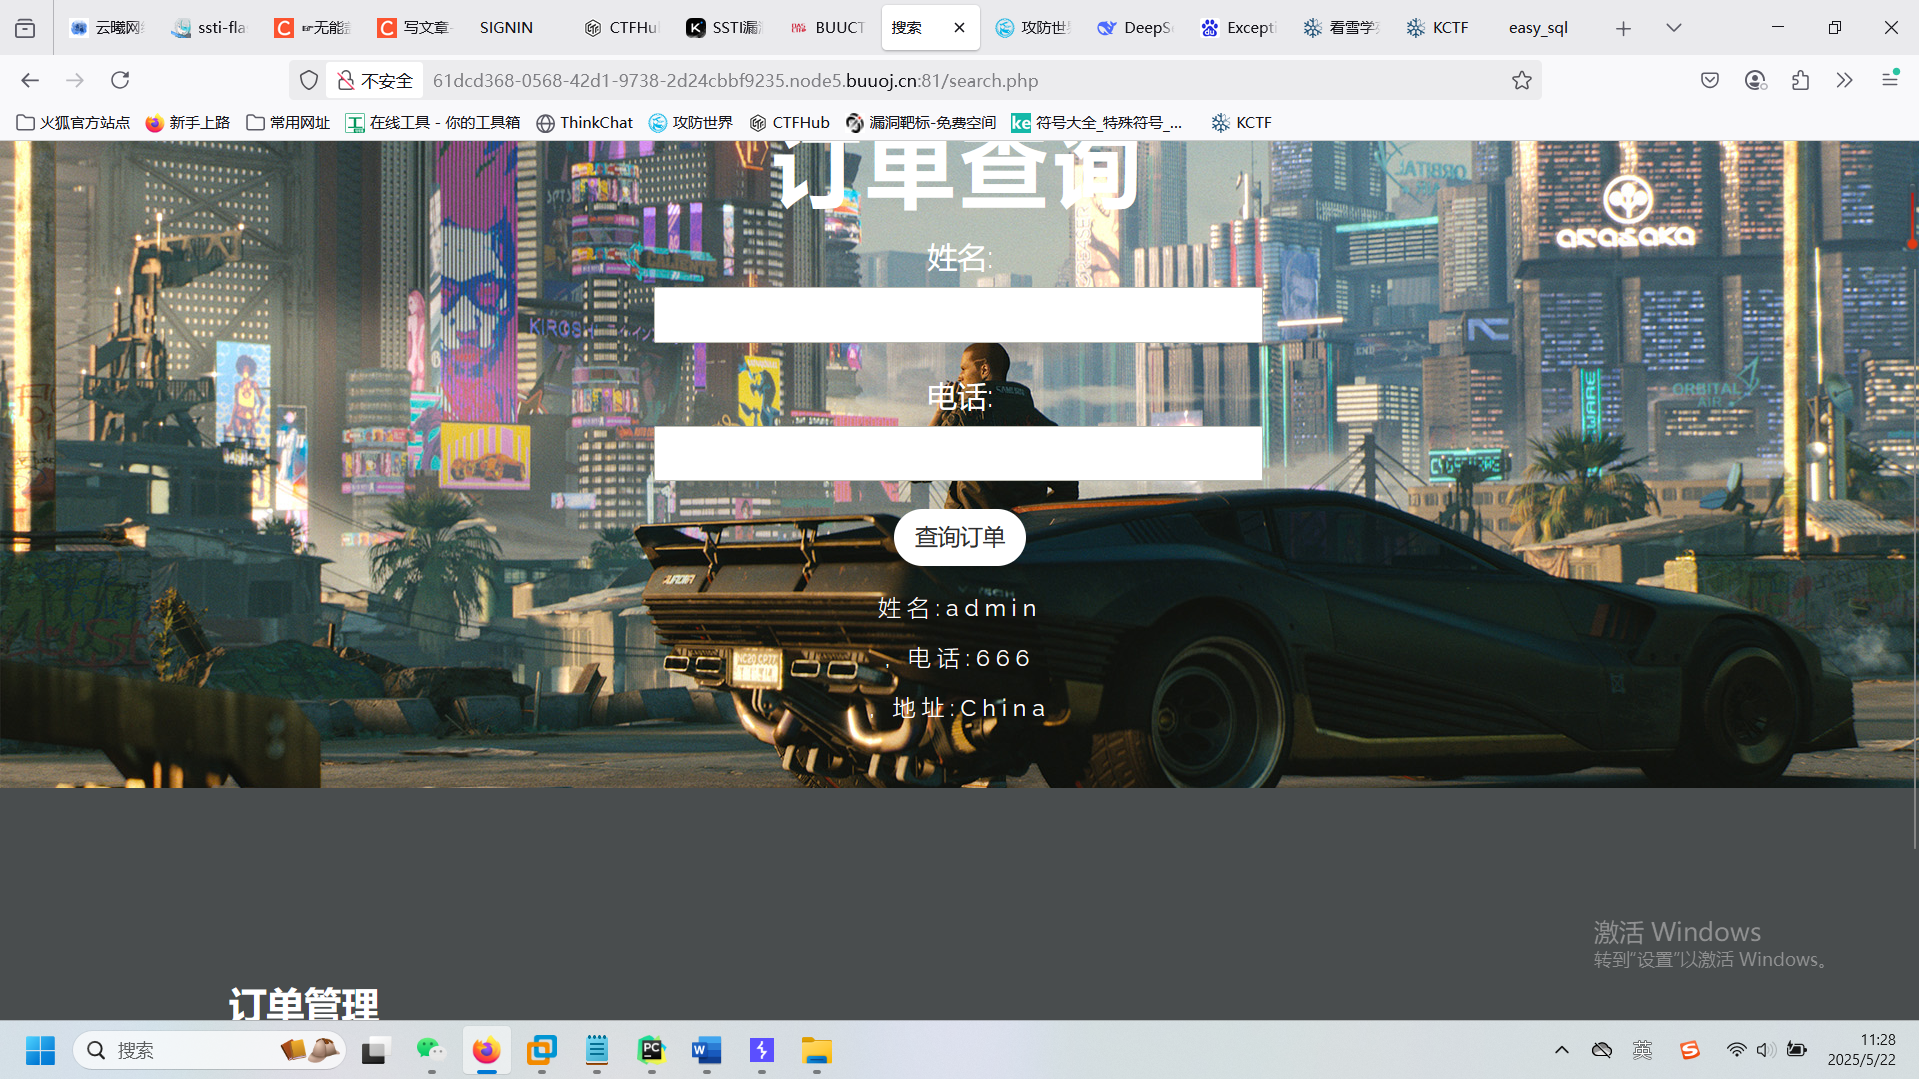The width and height of the screenshot is (1919, 1079).
Task: Open the 漏洞靶标-免费空间 bookmark
Action: pos(921,123)
